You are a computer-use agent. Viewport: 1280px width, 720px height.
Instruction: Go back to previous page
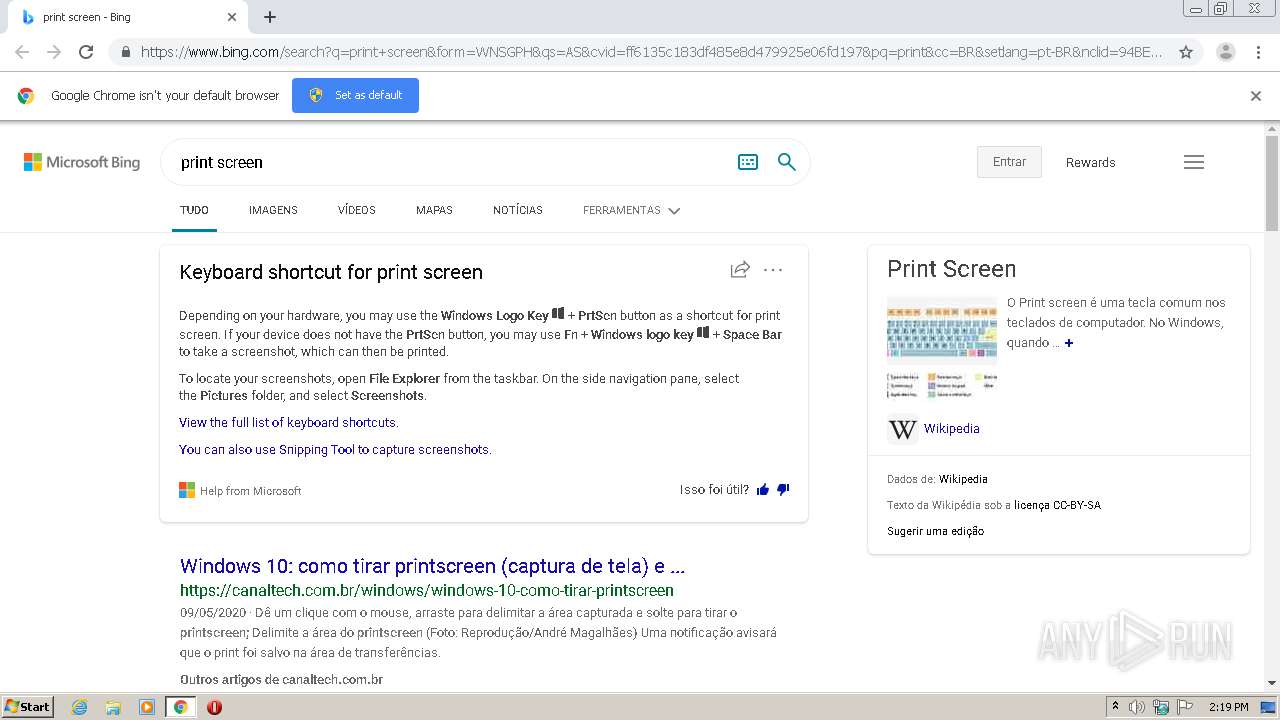coord(22,52)
